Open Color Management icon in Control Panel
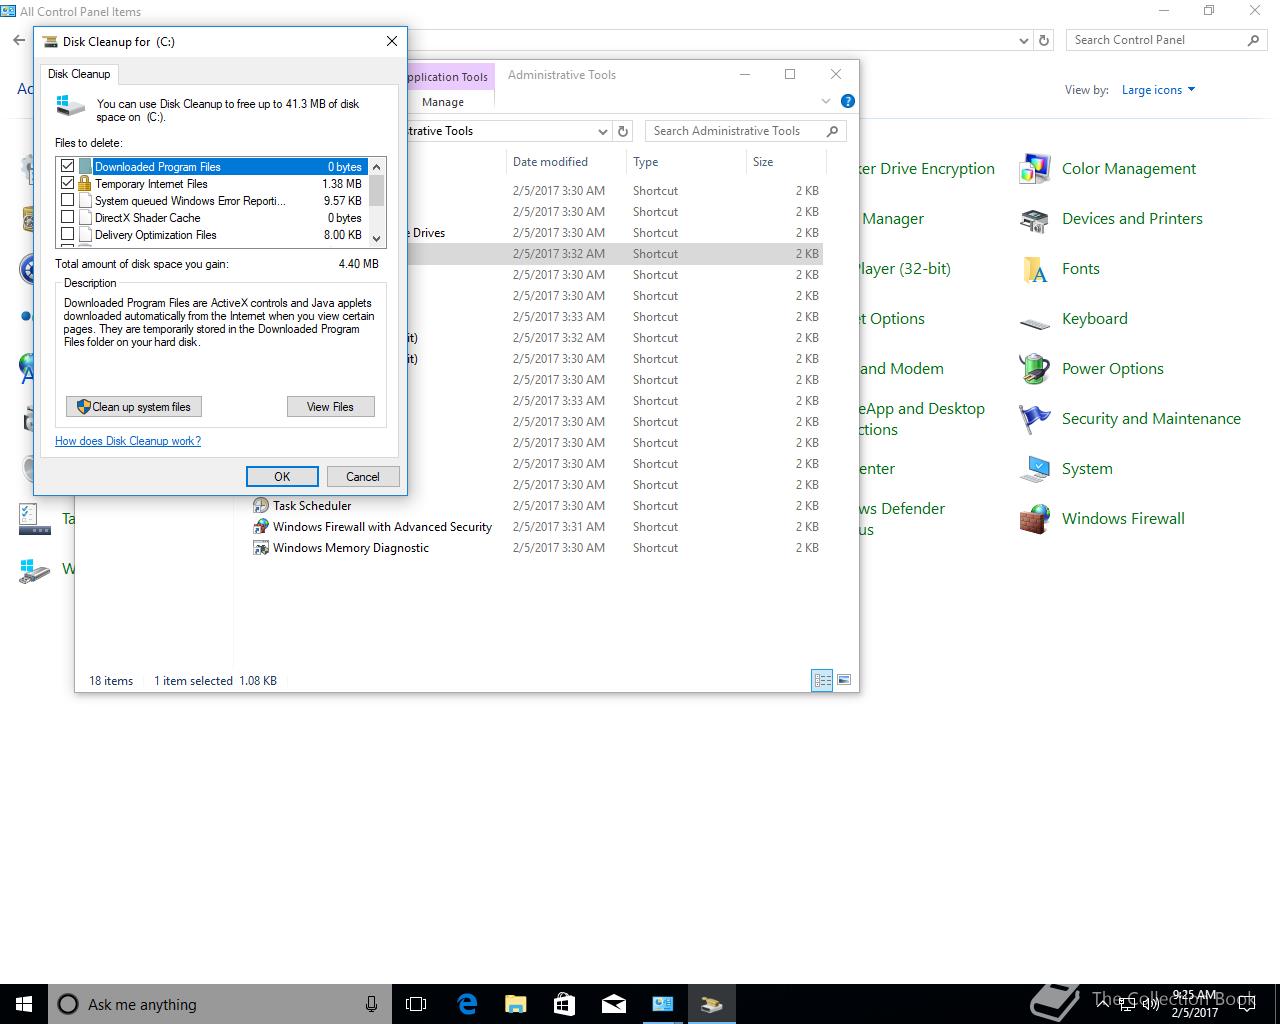The height and width of the screenshot is (1024, 1280). tap(1034, 169)
